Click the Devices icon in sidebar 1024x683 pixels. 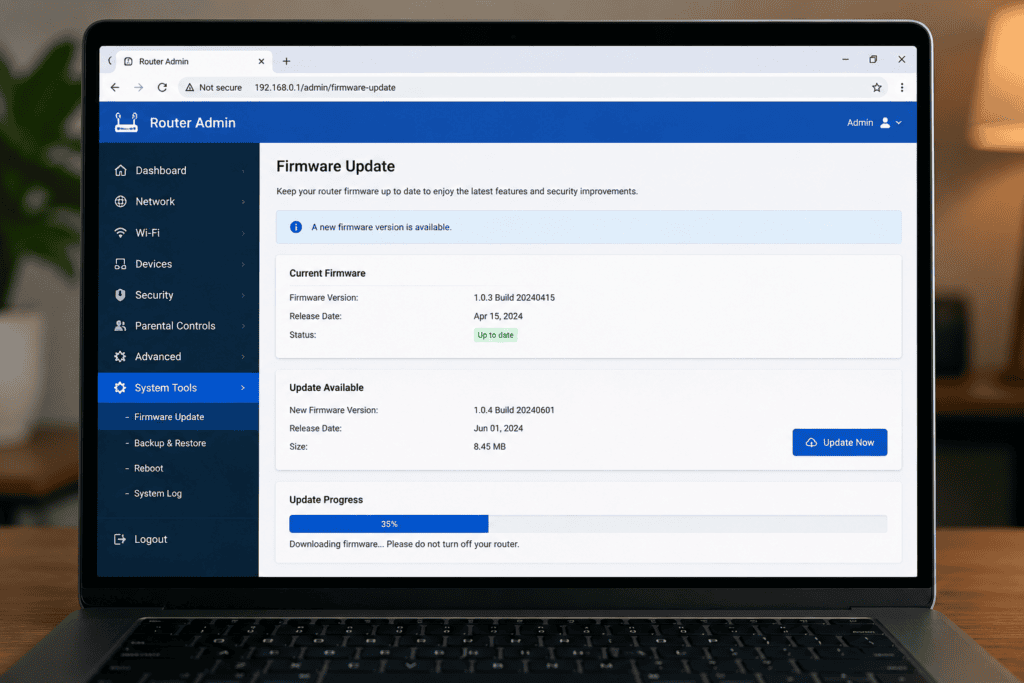(x=120, y=264)
